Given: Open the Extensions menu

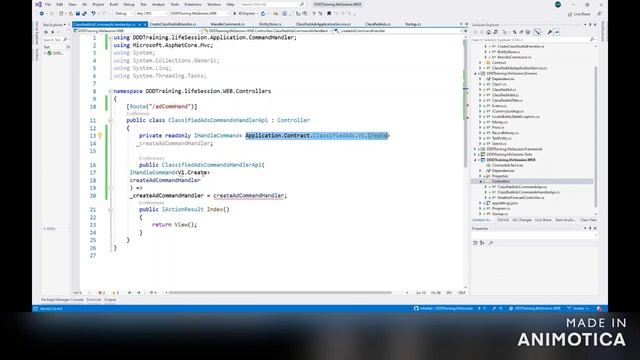Looking at the screenshot, I should (x=193, y=4).
